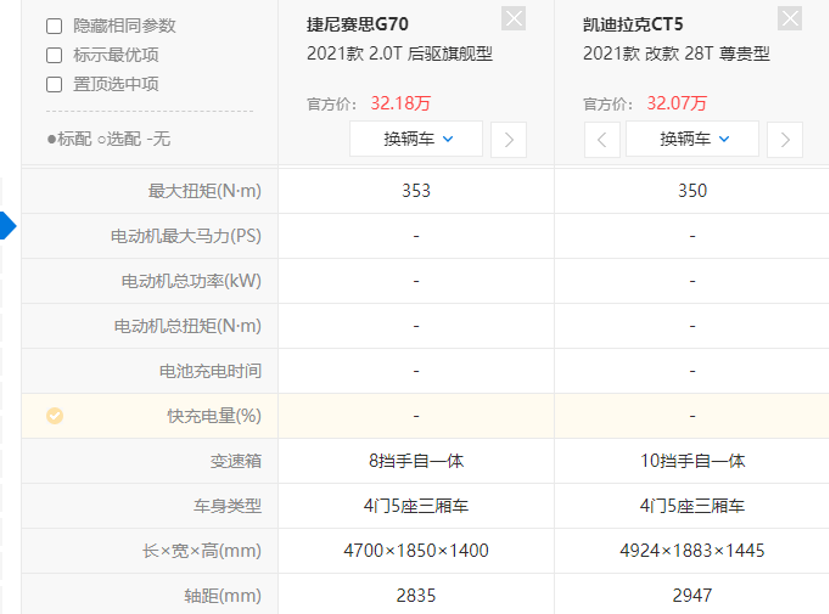Remove the 捷尼赛思G70 column with its X

click(x=513, y=19)
